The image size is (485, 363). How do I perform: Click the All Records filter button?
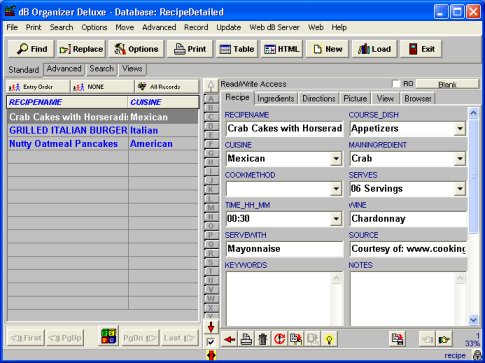tap(166, 87)
